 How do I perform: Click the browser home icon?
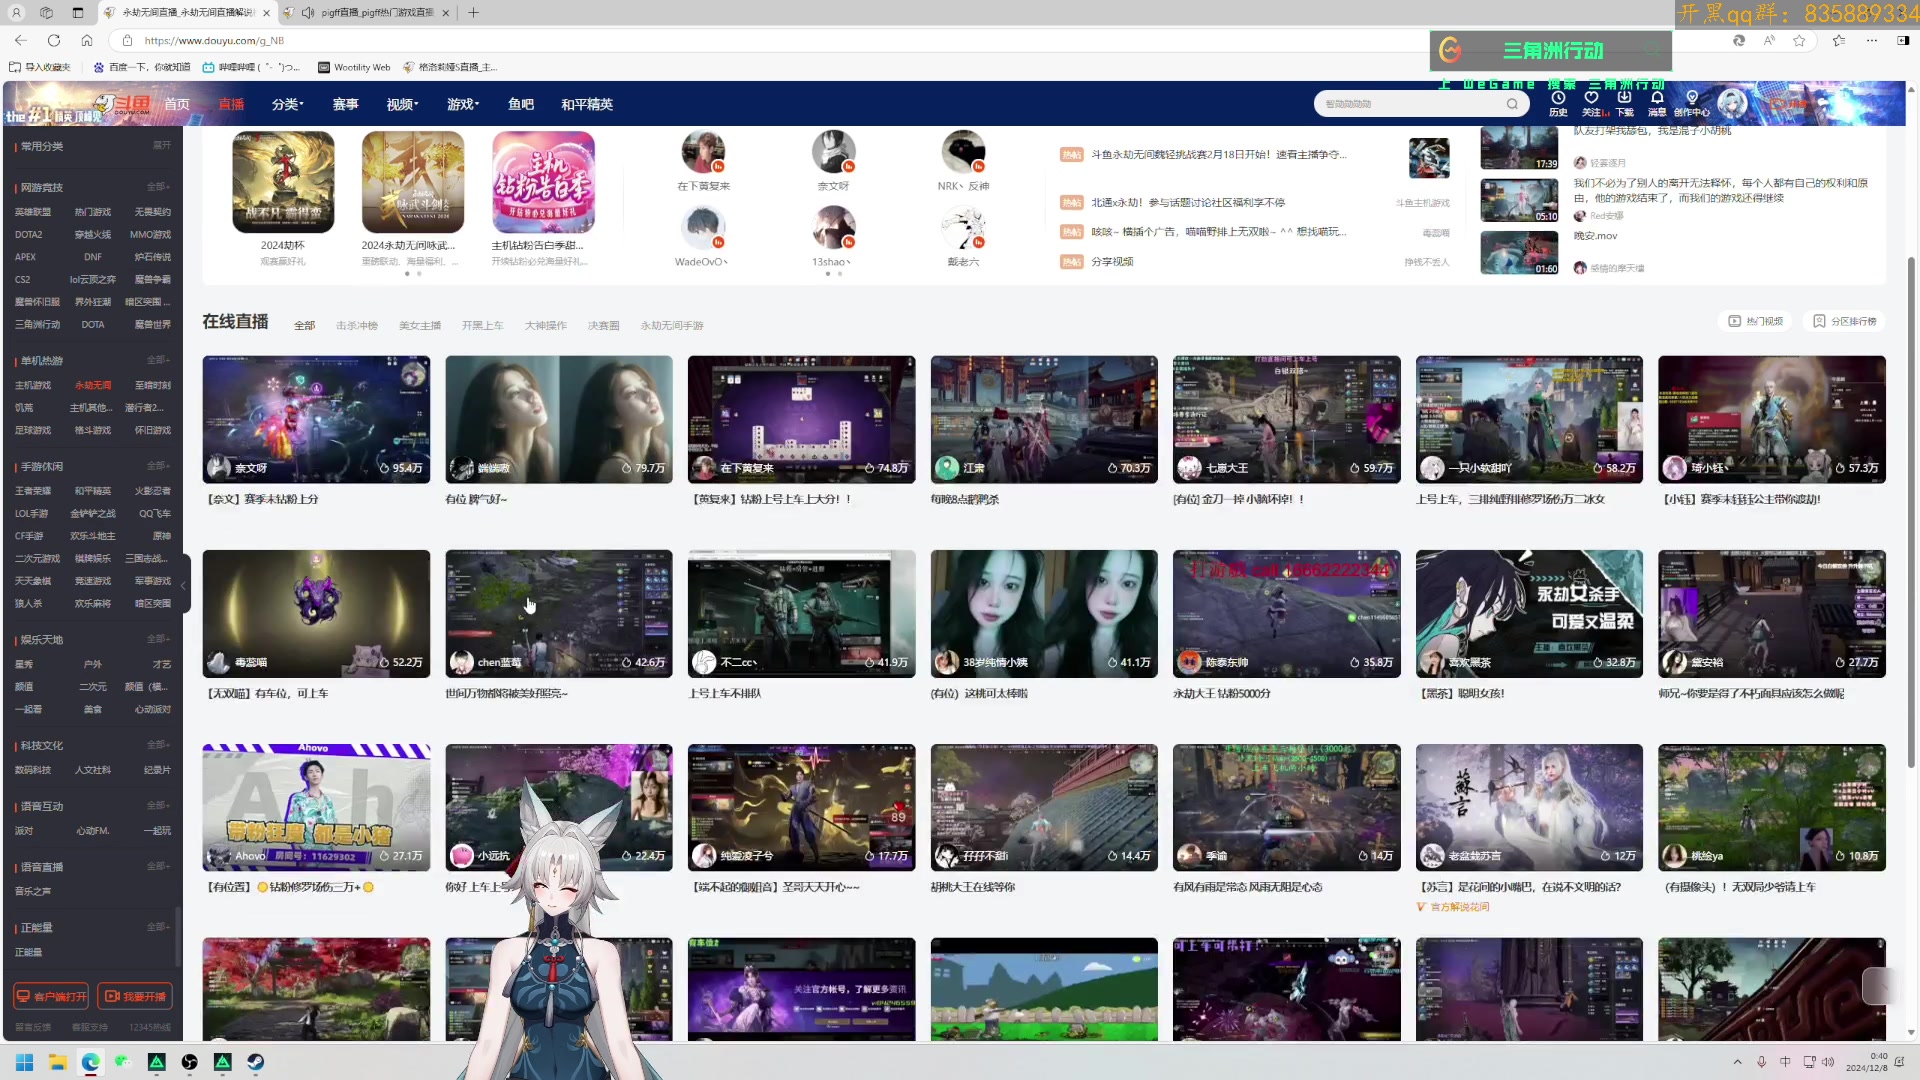click(x=87, y=40)
